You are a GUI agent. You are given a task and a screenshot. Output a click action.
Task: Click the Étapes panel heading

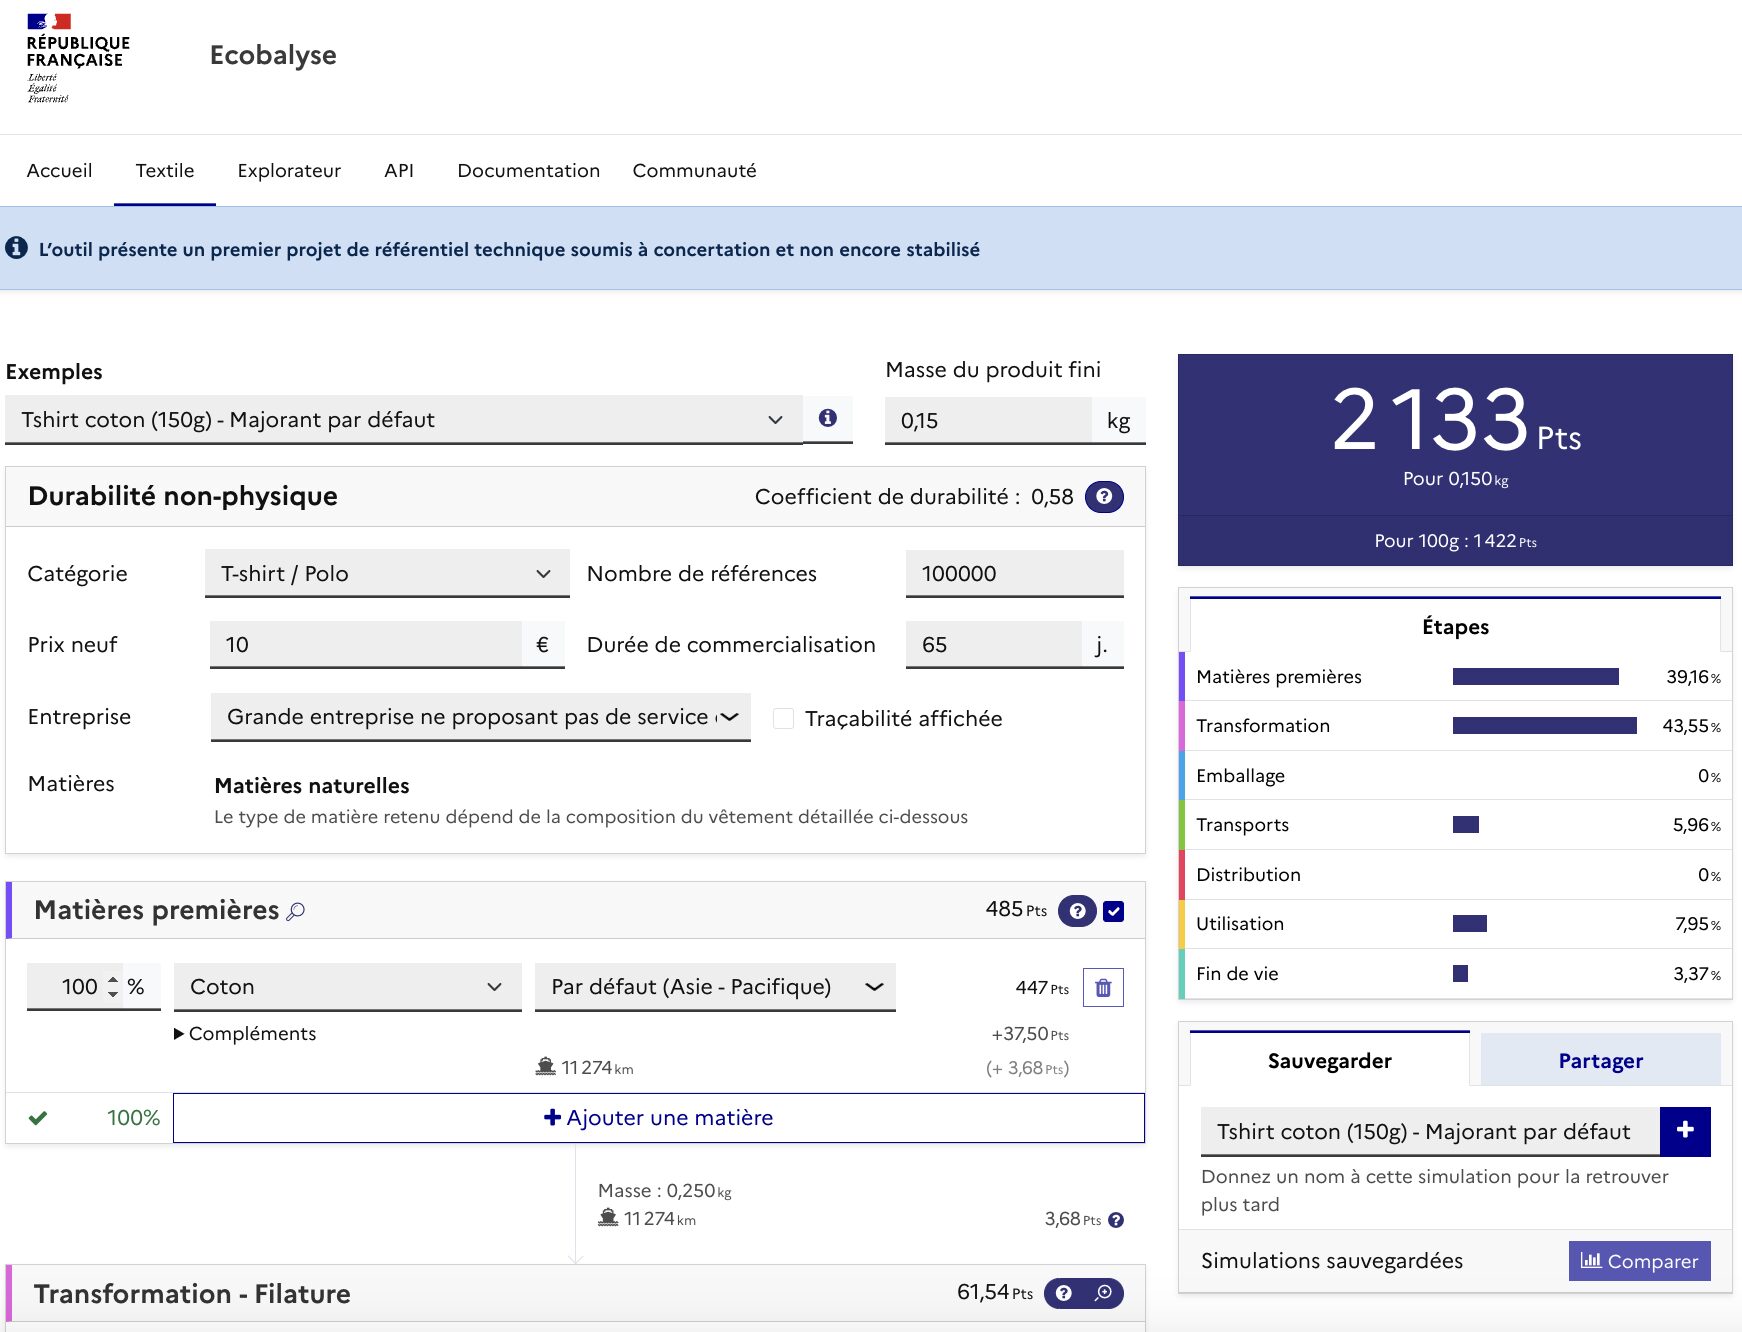point(1455,627)
